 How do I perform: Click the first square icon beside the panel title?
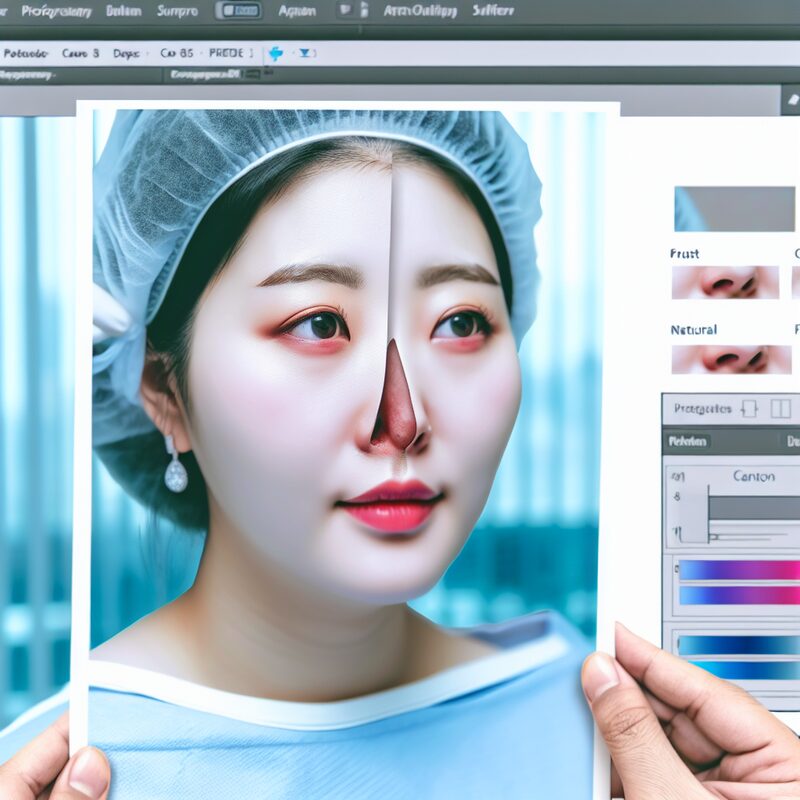click(748, 408)
